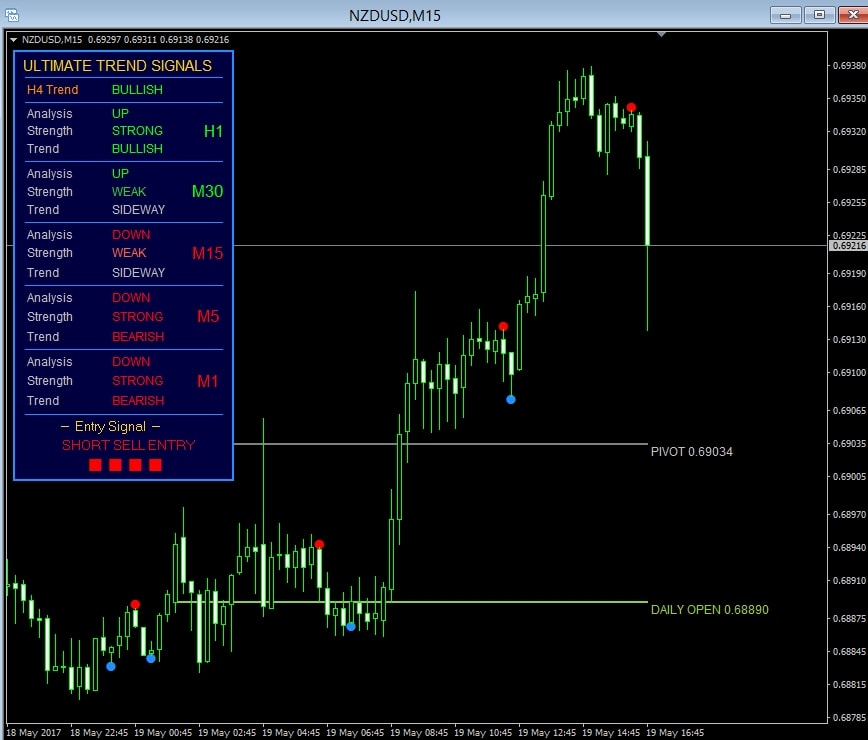Click the red M5 timeframe label
The width and height of the screenshot is (868, 740).
pos(208,317)
